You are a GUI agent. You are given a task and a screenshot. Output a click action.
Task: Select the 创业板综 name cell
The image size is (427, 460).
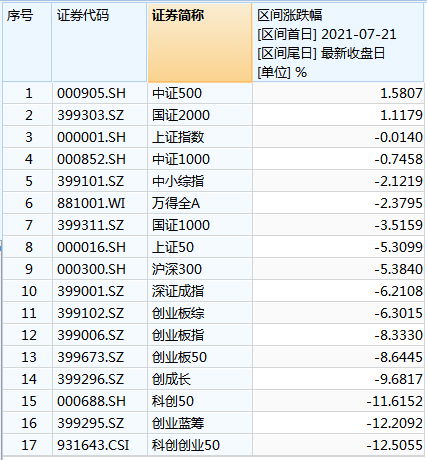tap(200, 313)
